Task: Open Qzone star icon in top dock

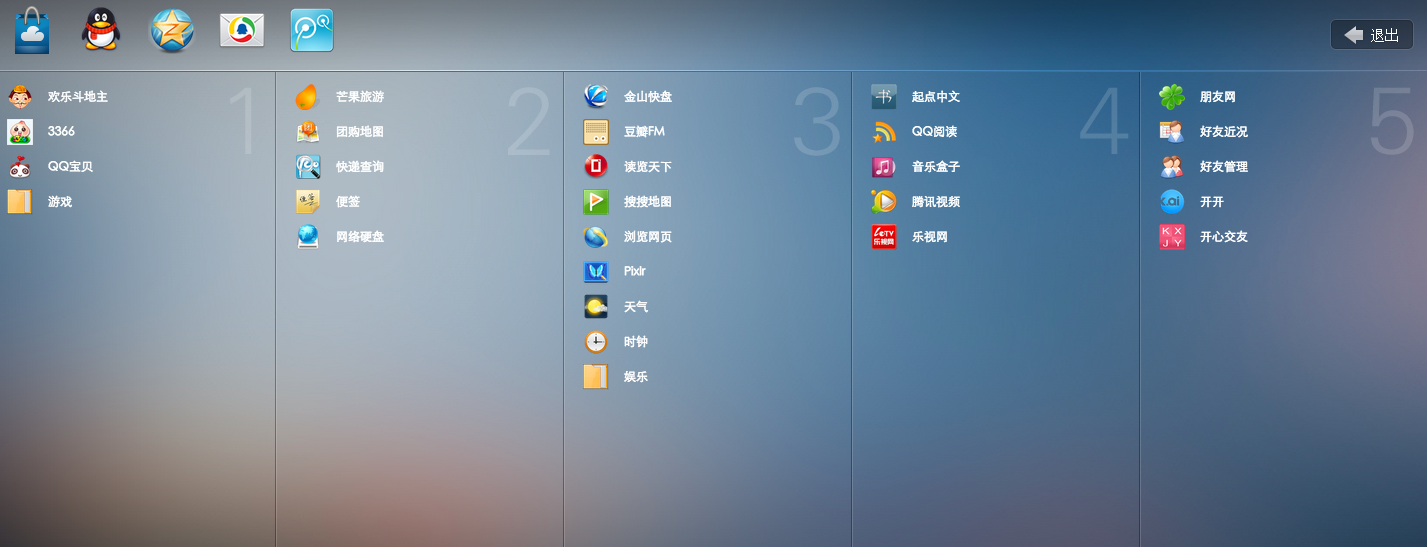Action: [171, 30]
